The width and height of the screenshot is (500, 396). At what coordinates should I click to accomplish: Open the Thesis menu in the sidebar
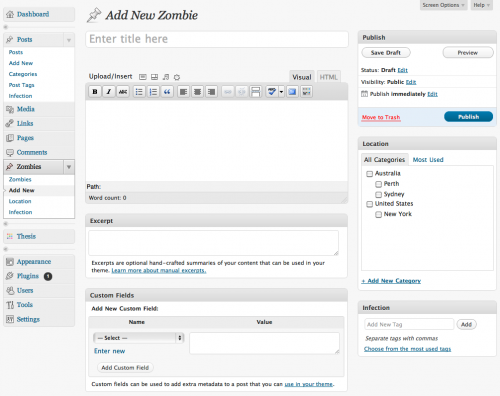point(26,236)
